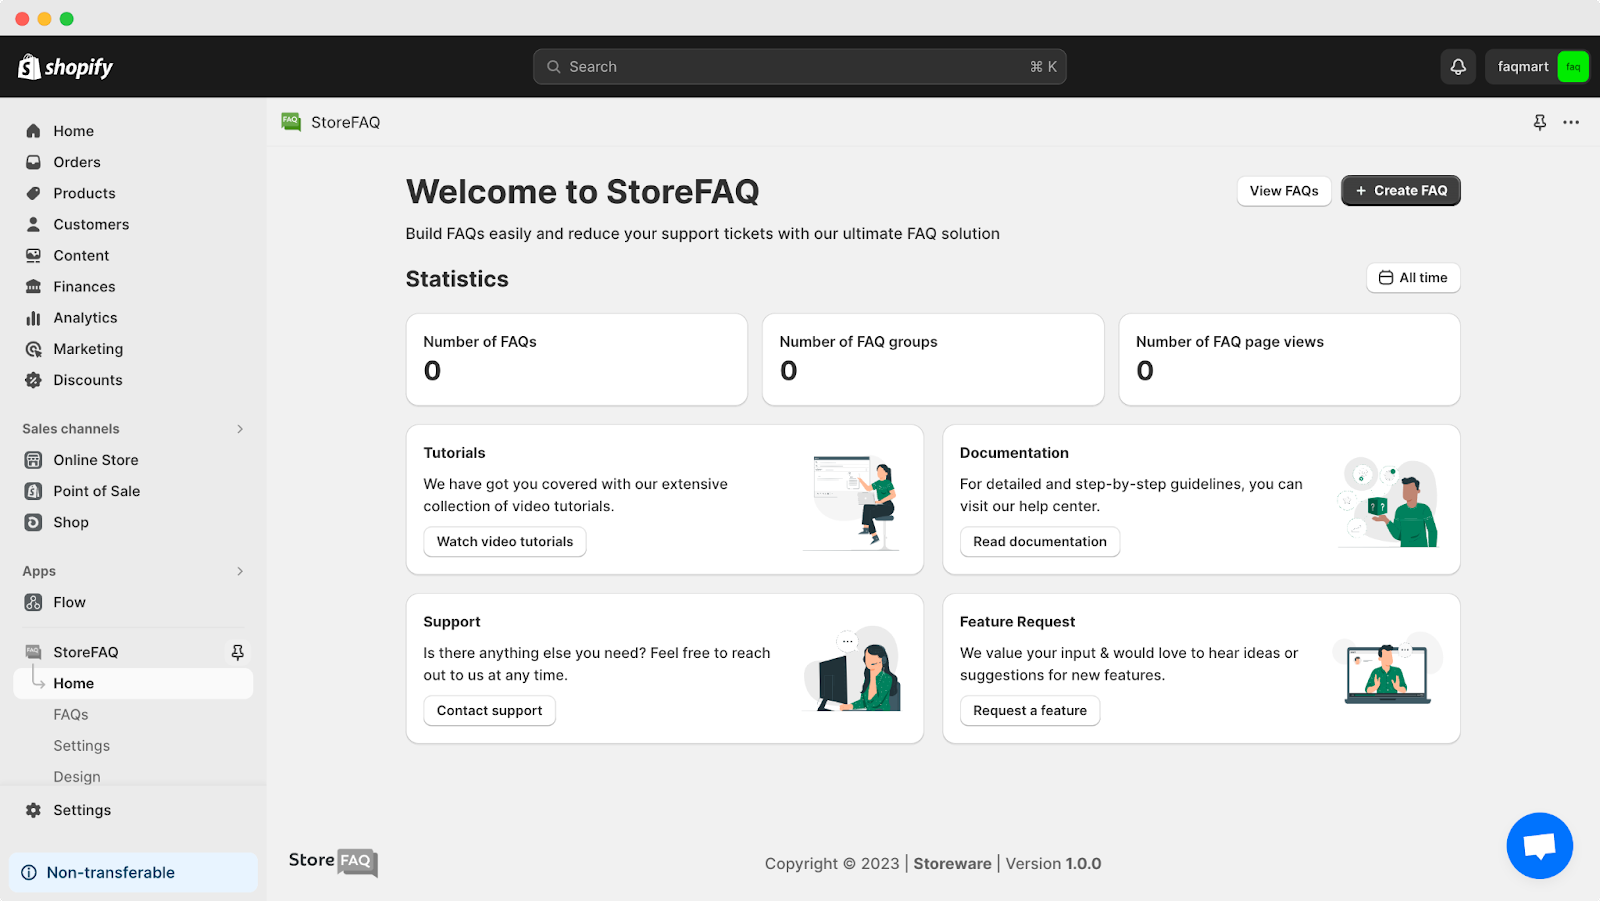Image resolution: width=1600 pixels, height=901 pixels.
Task: Click the StoreFAQ app icon in sidebar
Action: coord(33,652)
